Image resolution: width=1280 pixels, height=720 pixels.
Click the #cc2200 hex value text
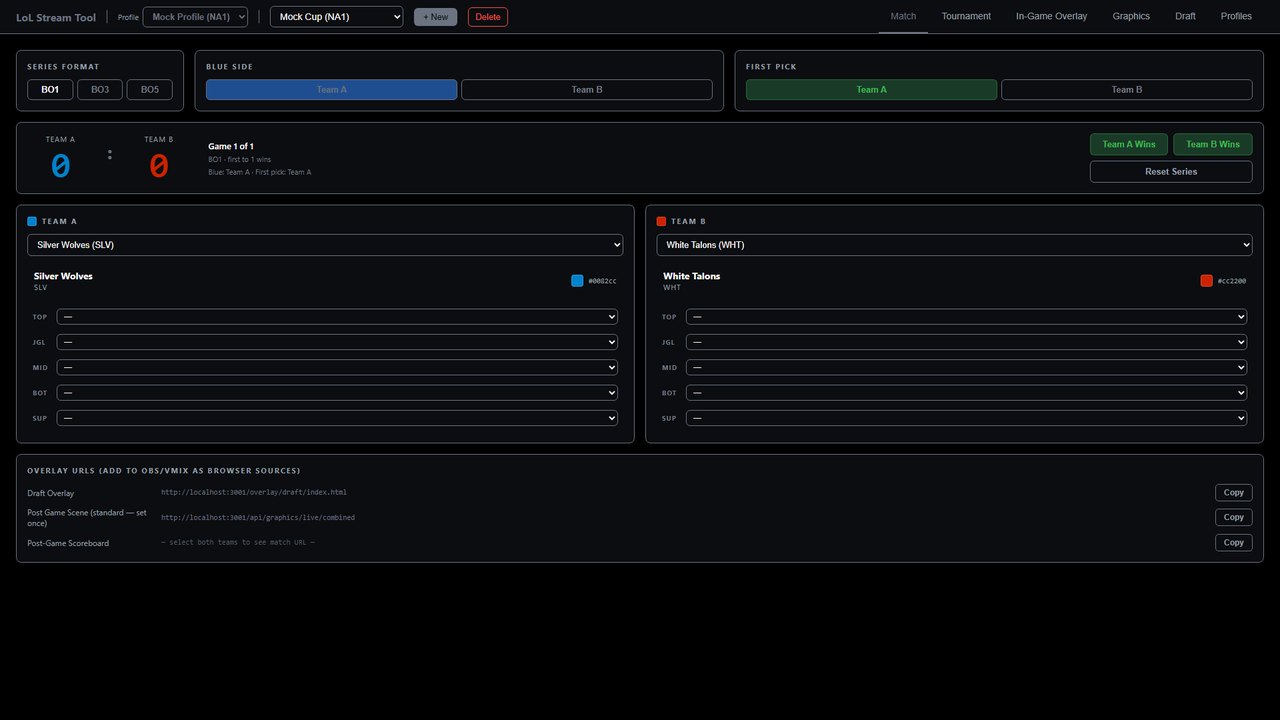coord(1232,281)
